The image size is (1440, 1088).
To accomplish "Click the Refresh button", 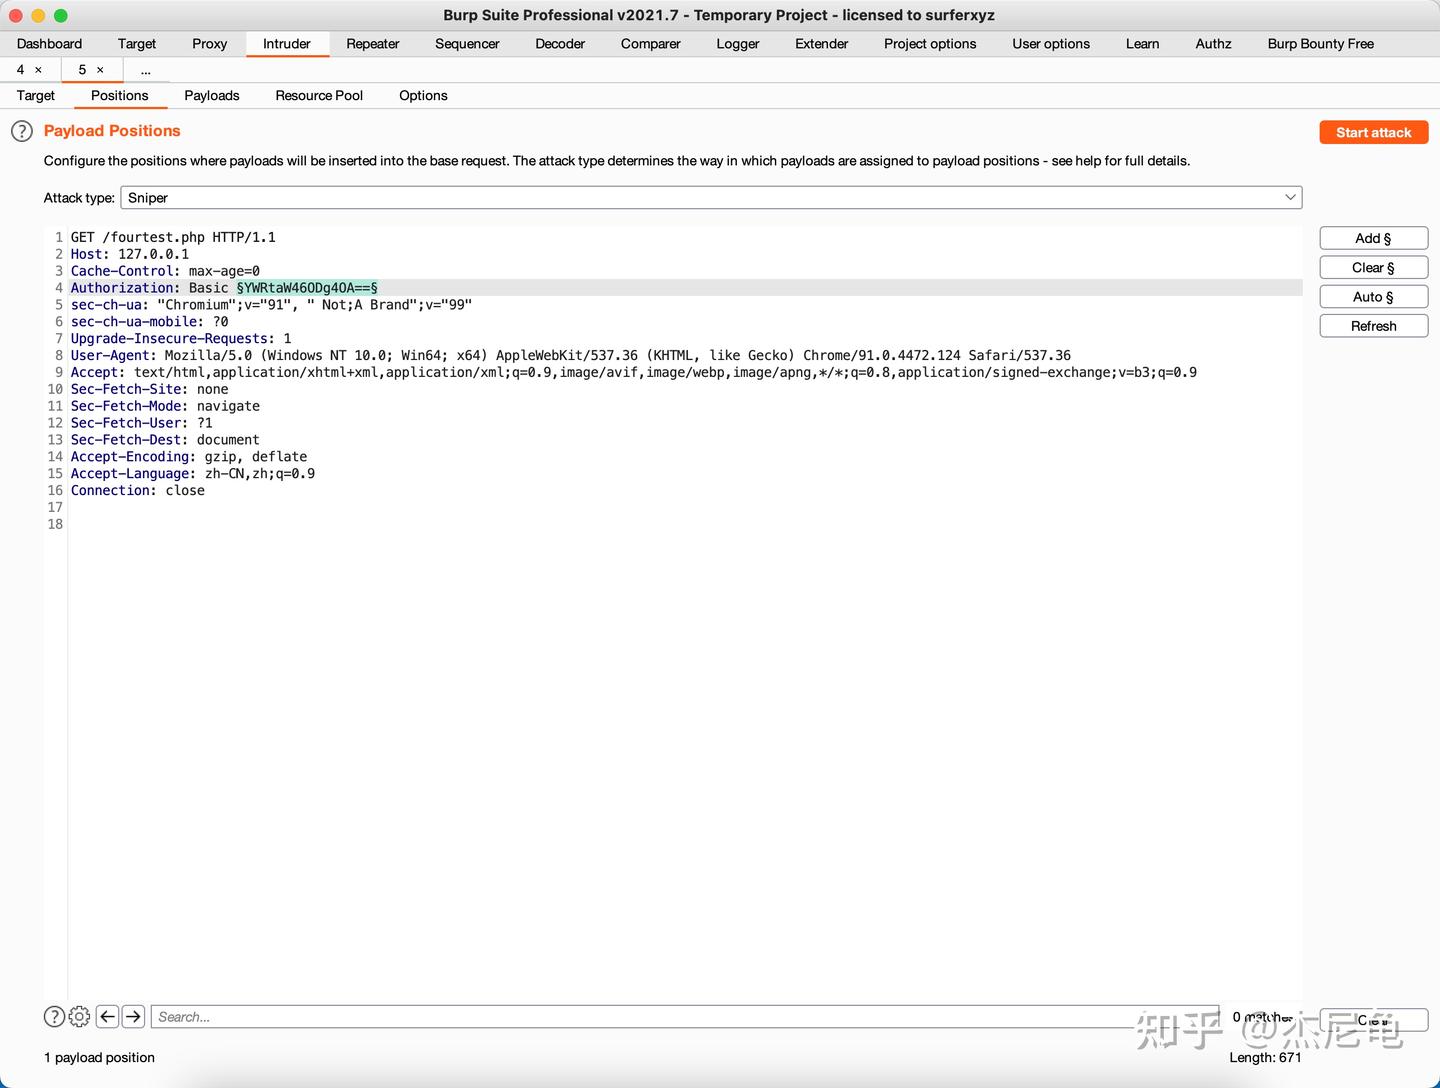I will tap(1374, 326).
